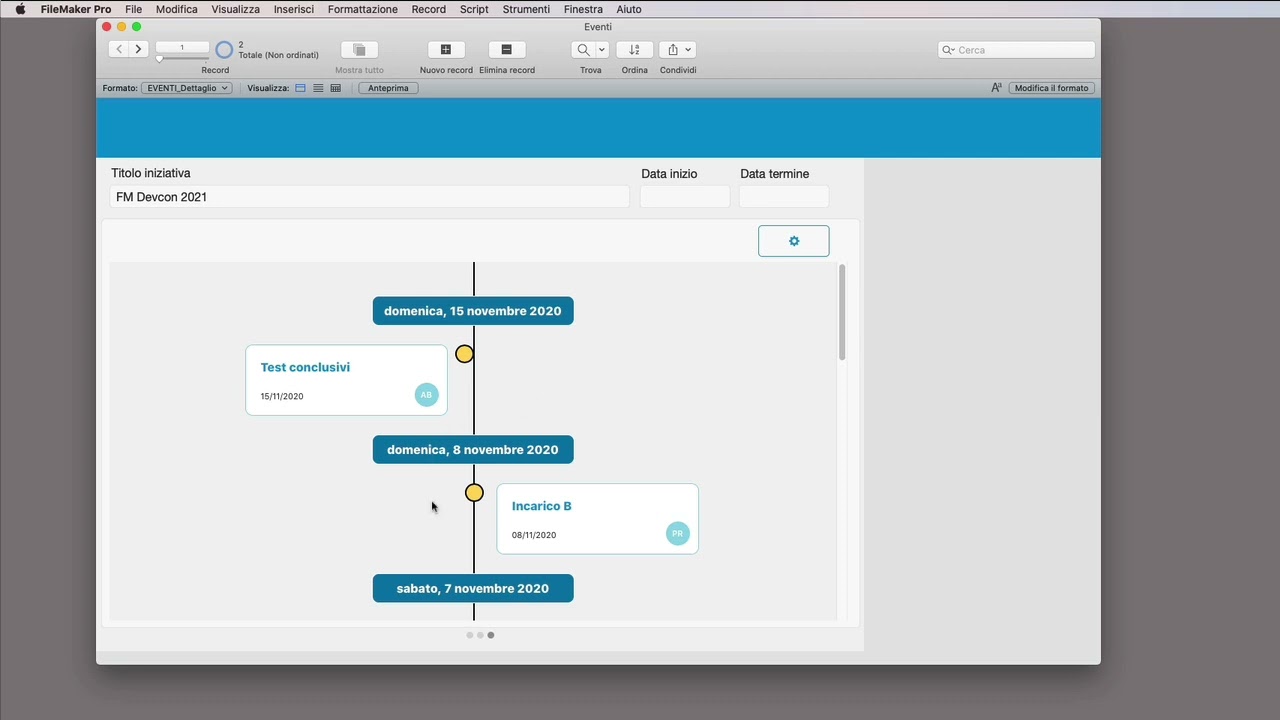The image size is (1280, 720).
Task: Click the gear settings button
Action: pos(794,241)
